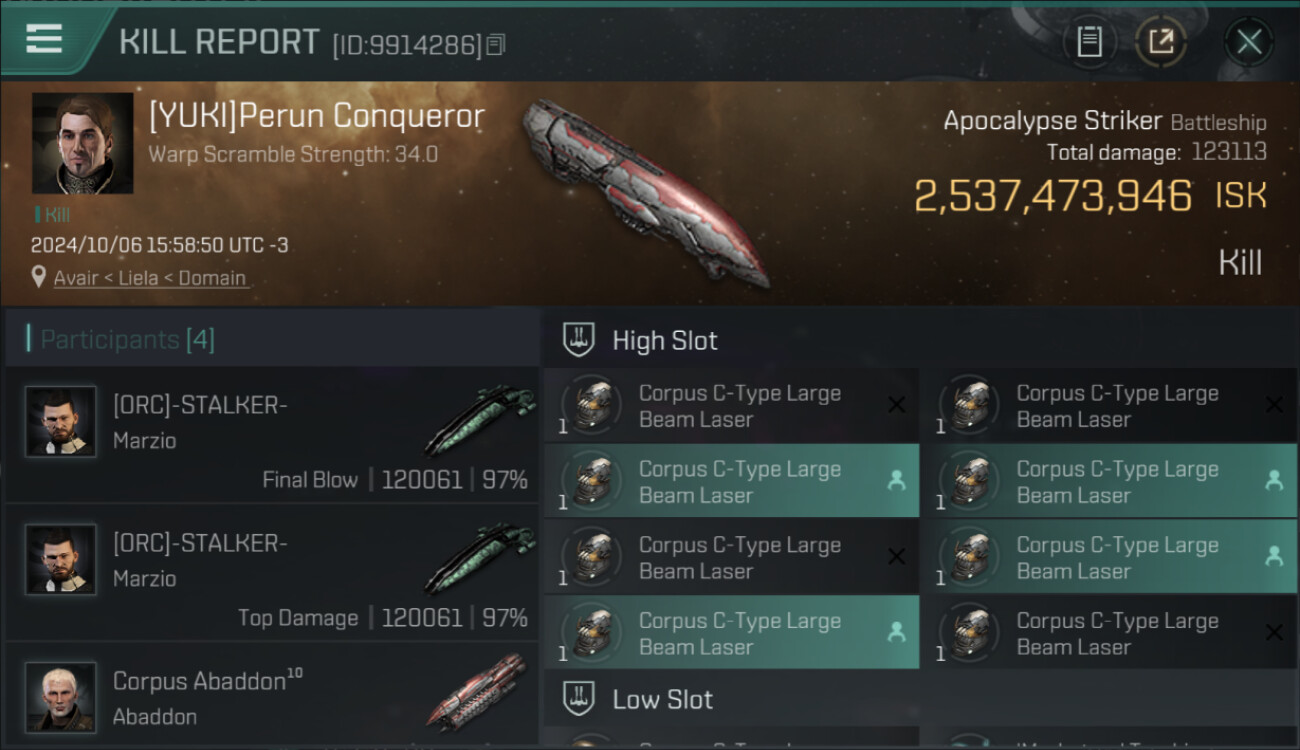Expand the Low Slot section header
Image resolution: width=1300 pixels, height=750 pixels.
[920, 699]
